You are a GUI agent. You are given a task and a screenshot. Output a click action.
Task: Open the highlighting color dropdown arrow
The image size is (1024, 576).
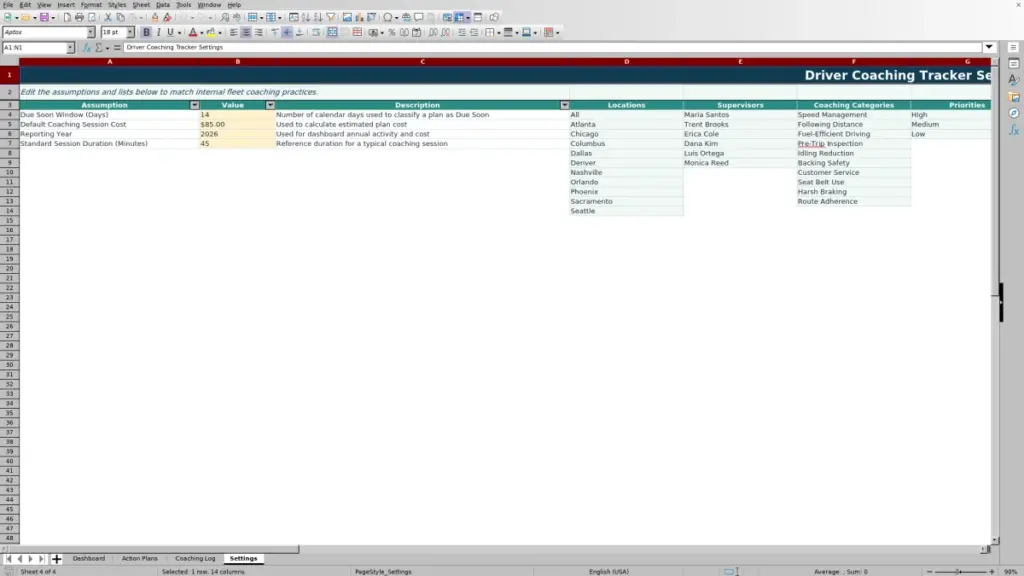(x=219, y=32)
